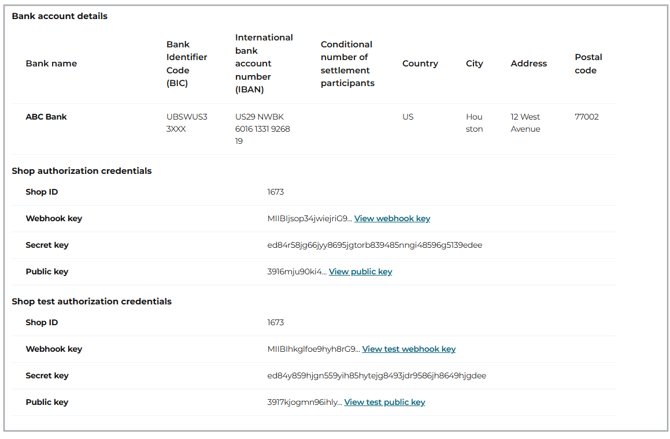This screenshot has height=439, width=670.
Task: Click the UBSWUS33XXX BIC code value
Action: pos(187,123)
